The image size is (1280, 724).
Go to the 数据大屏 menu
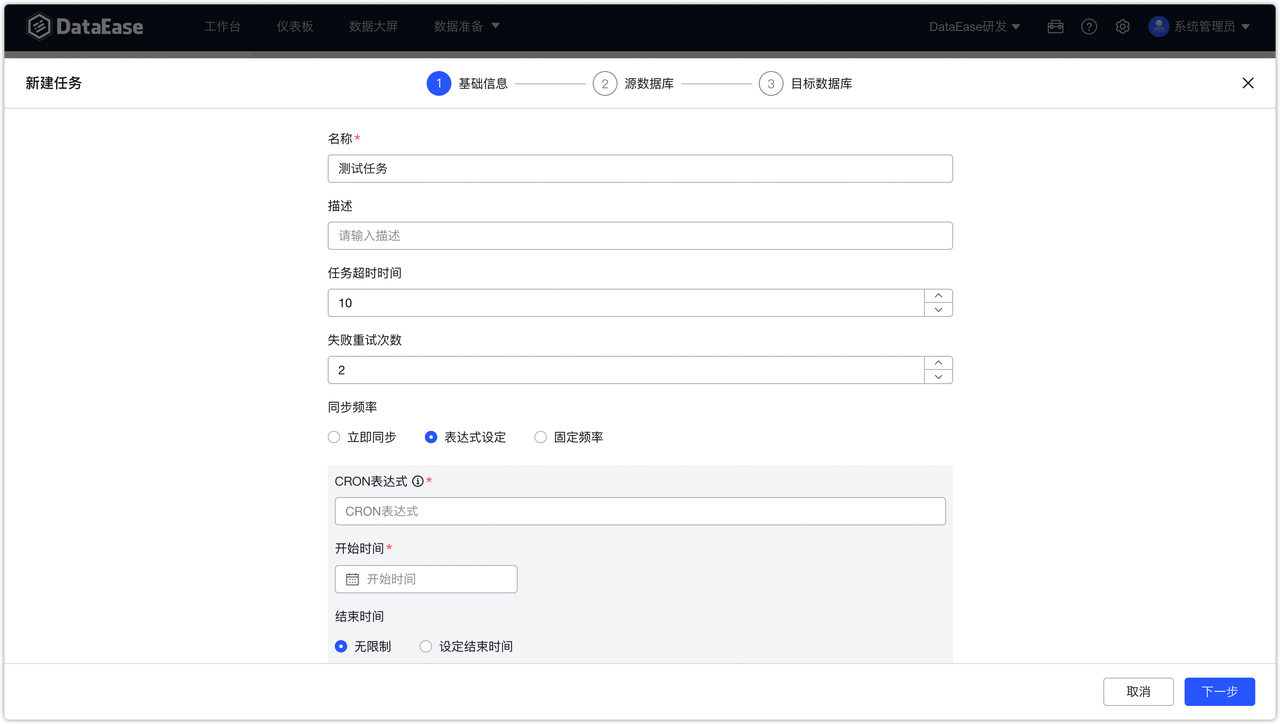pyautogui.click(x=373, y=27)
